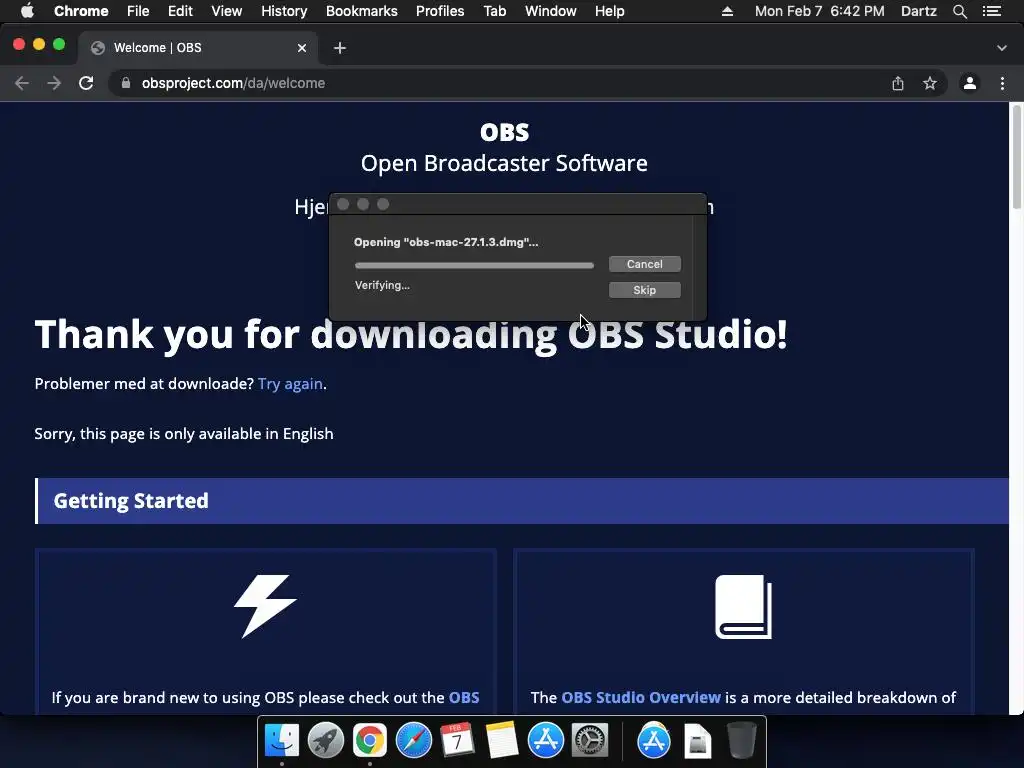Click the Getting Started heading
The image size is (1024, 768).
click(131, 501)
